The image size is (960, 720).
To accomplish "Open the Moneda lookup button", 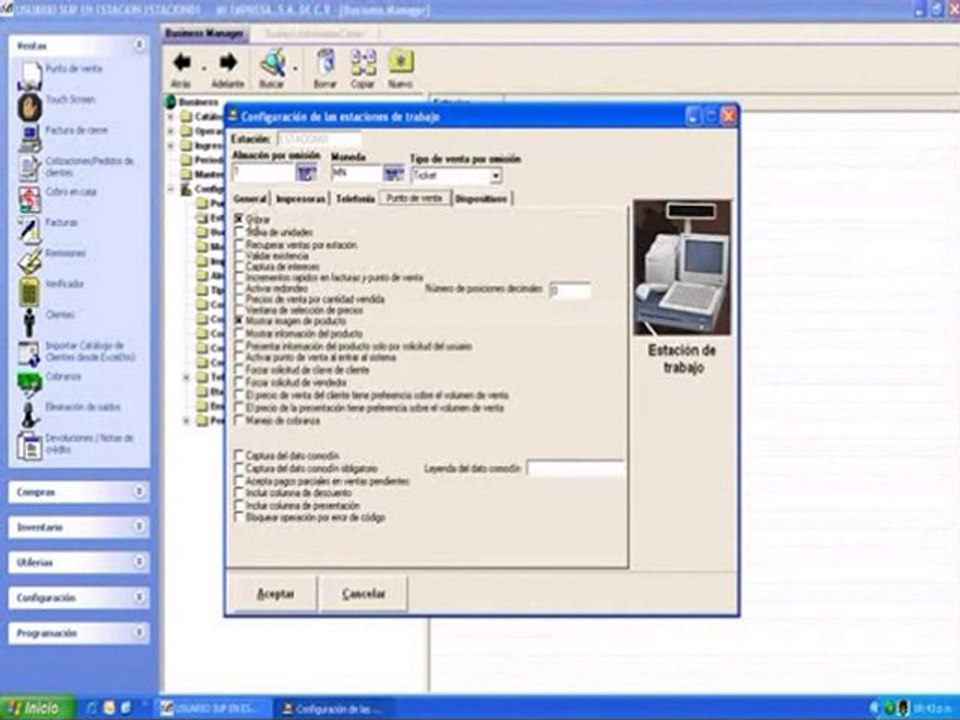I will [394, 173].
